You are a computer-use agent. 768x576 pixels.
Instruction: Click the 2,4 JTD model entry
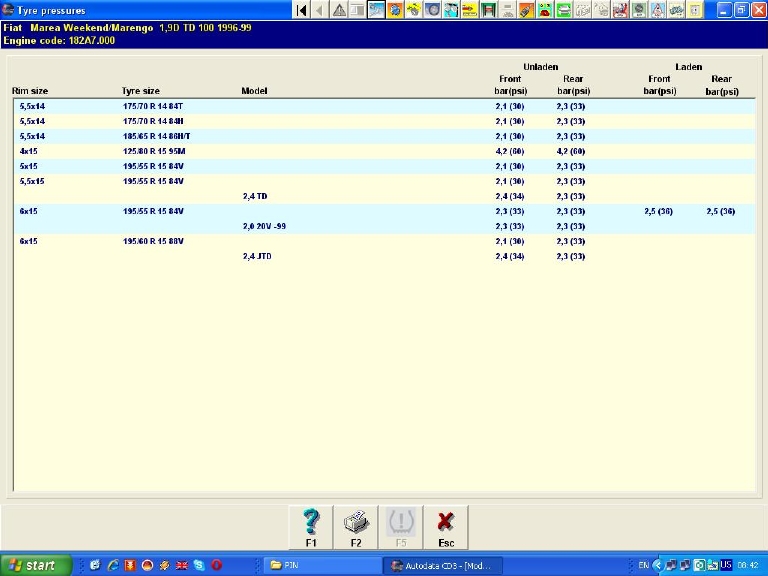257,257
